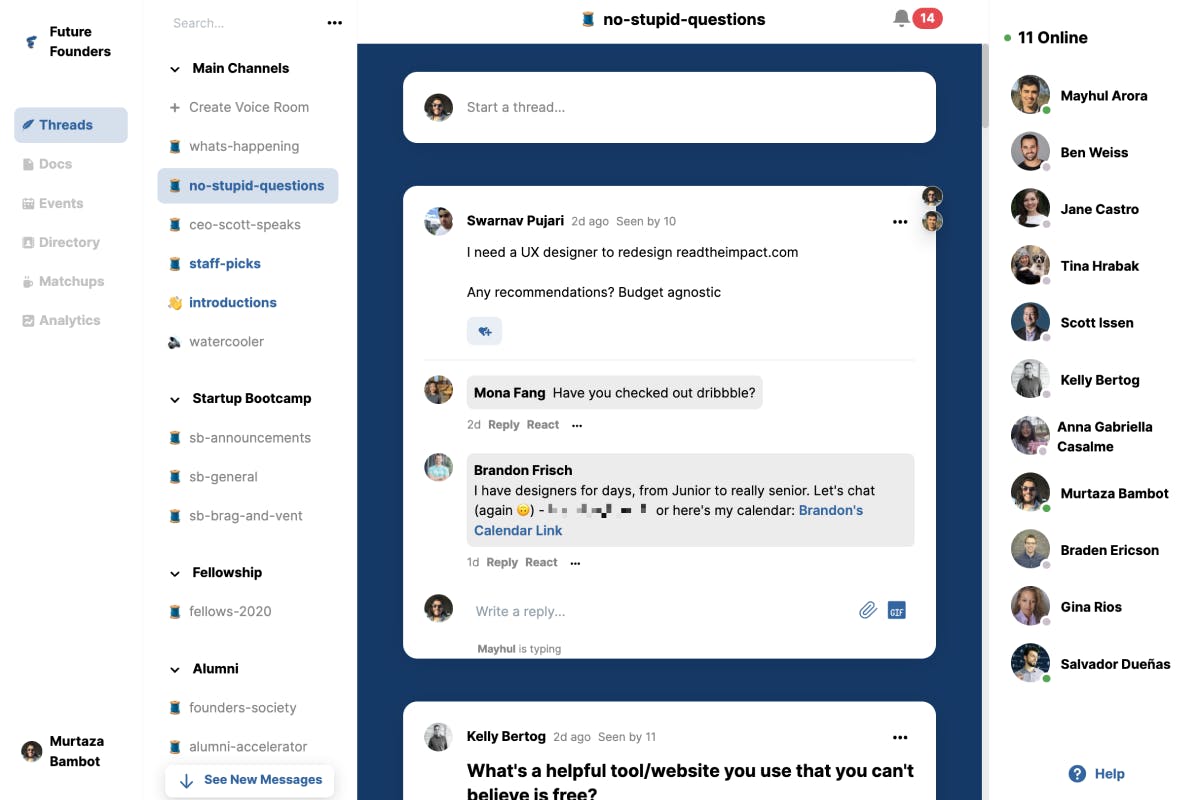Add a reaction to Swarnav Pujari's thread
Screen dimensions: 1200x800
click(484, 331)
